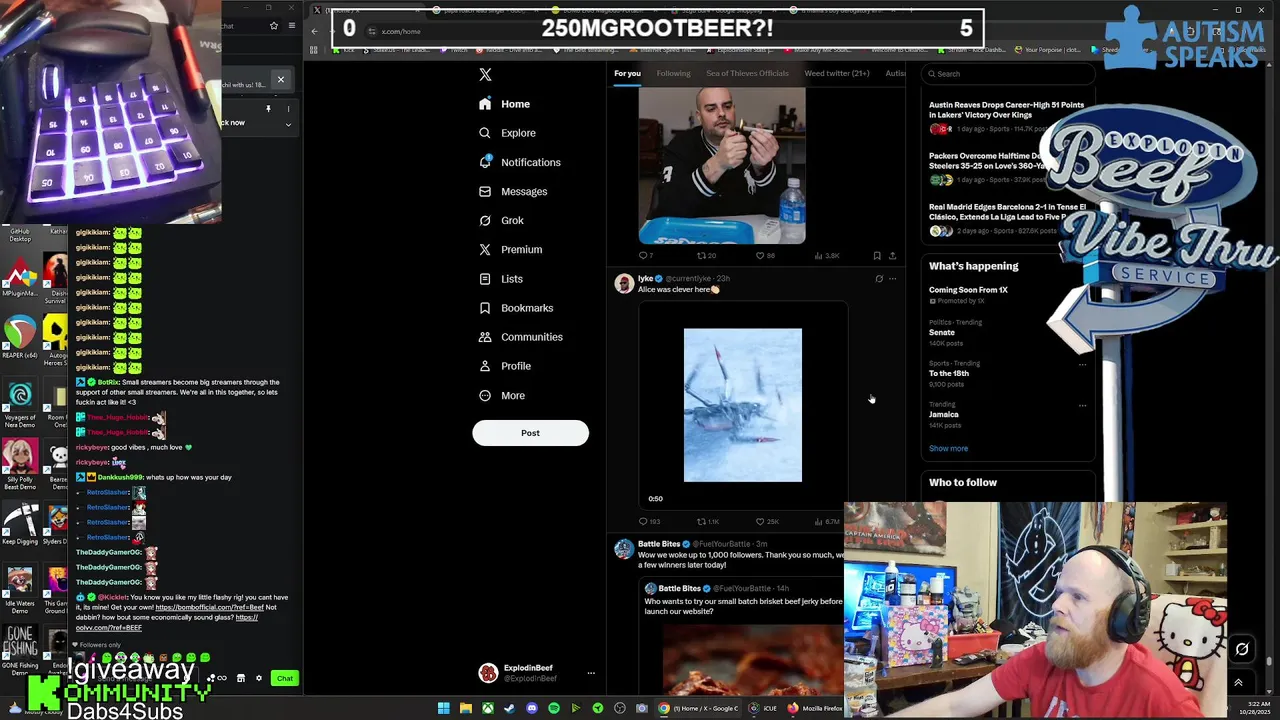
Task: Click the X search field
Action: [1008, 73]
